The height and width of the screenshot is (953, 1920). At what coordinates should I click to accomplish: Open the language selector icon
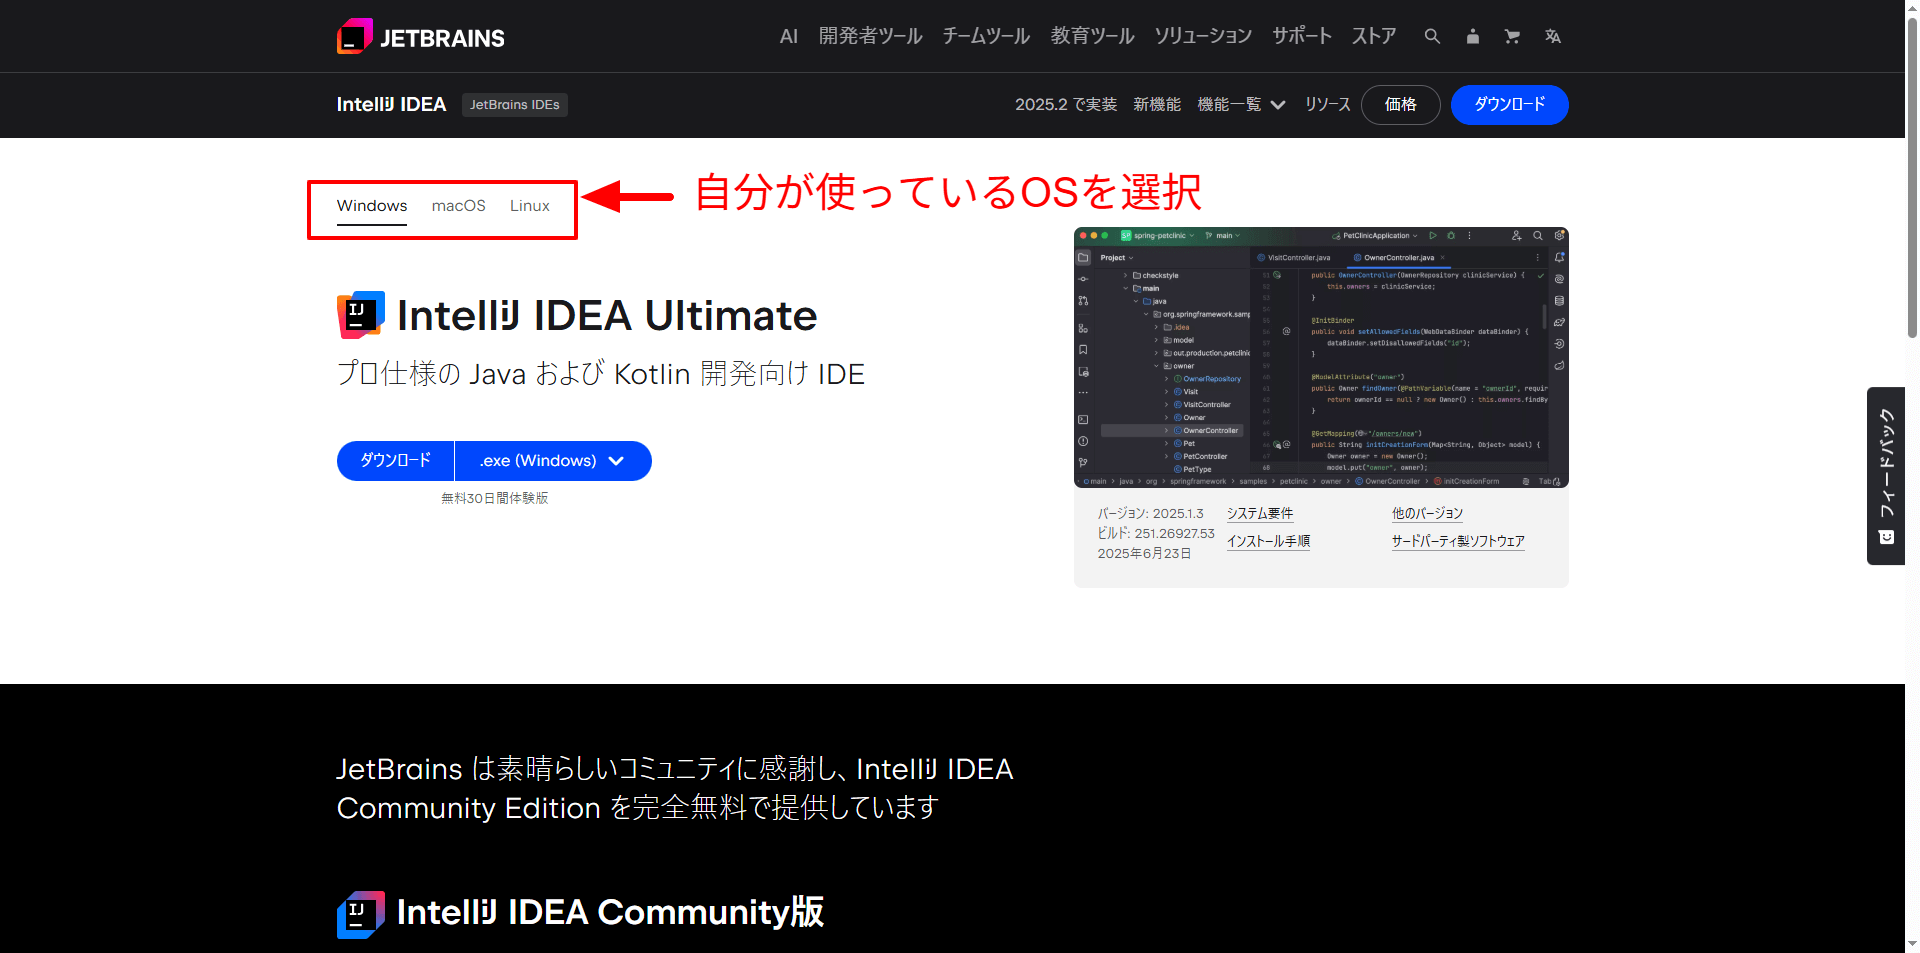1552,36
